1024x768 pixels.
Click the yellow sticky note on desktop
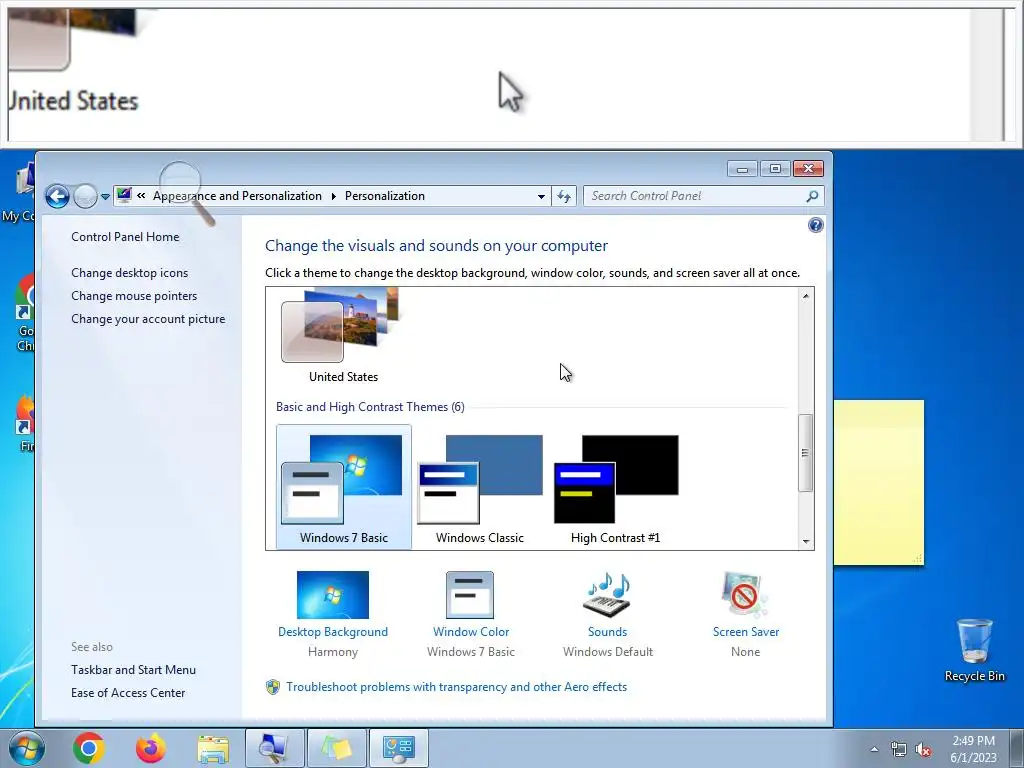click(x=878, y=482)
